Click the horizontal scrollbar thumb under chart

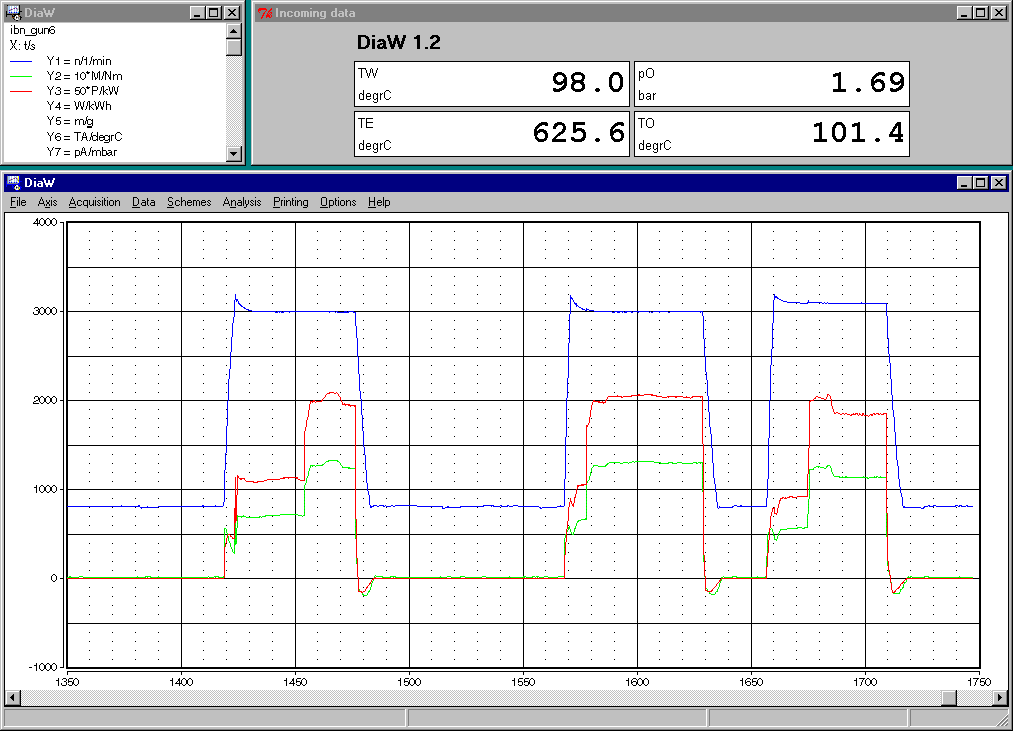point(948,697)
